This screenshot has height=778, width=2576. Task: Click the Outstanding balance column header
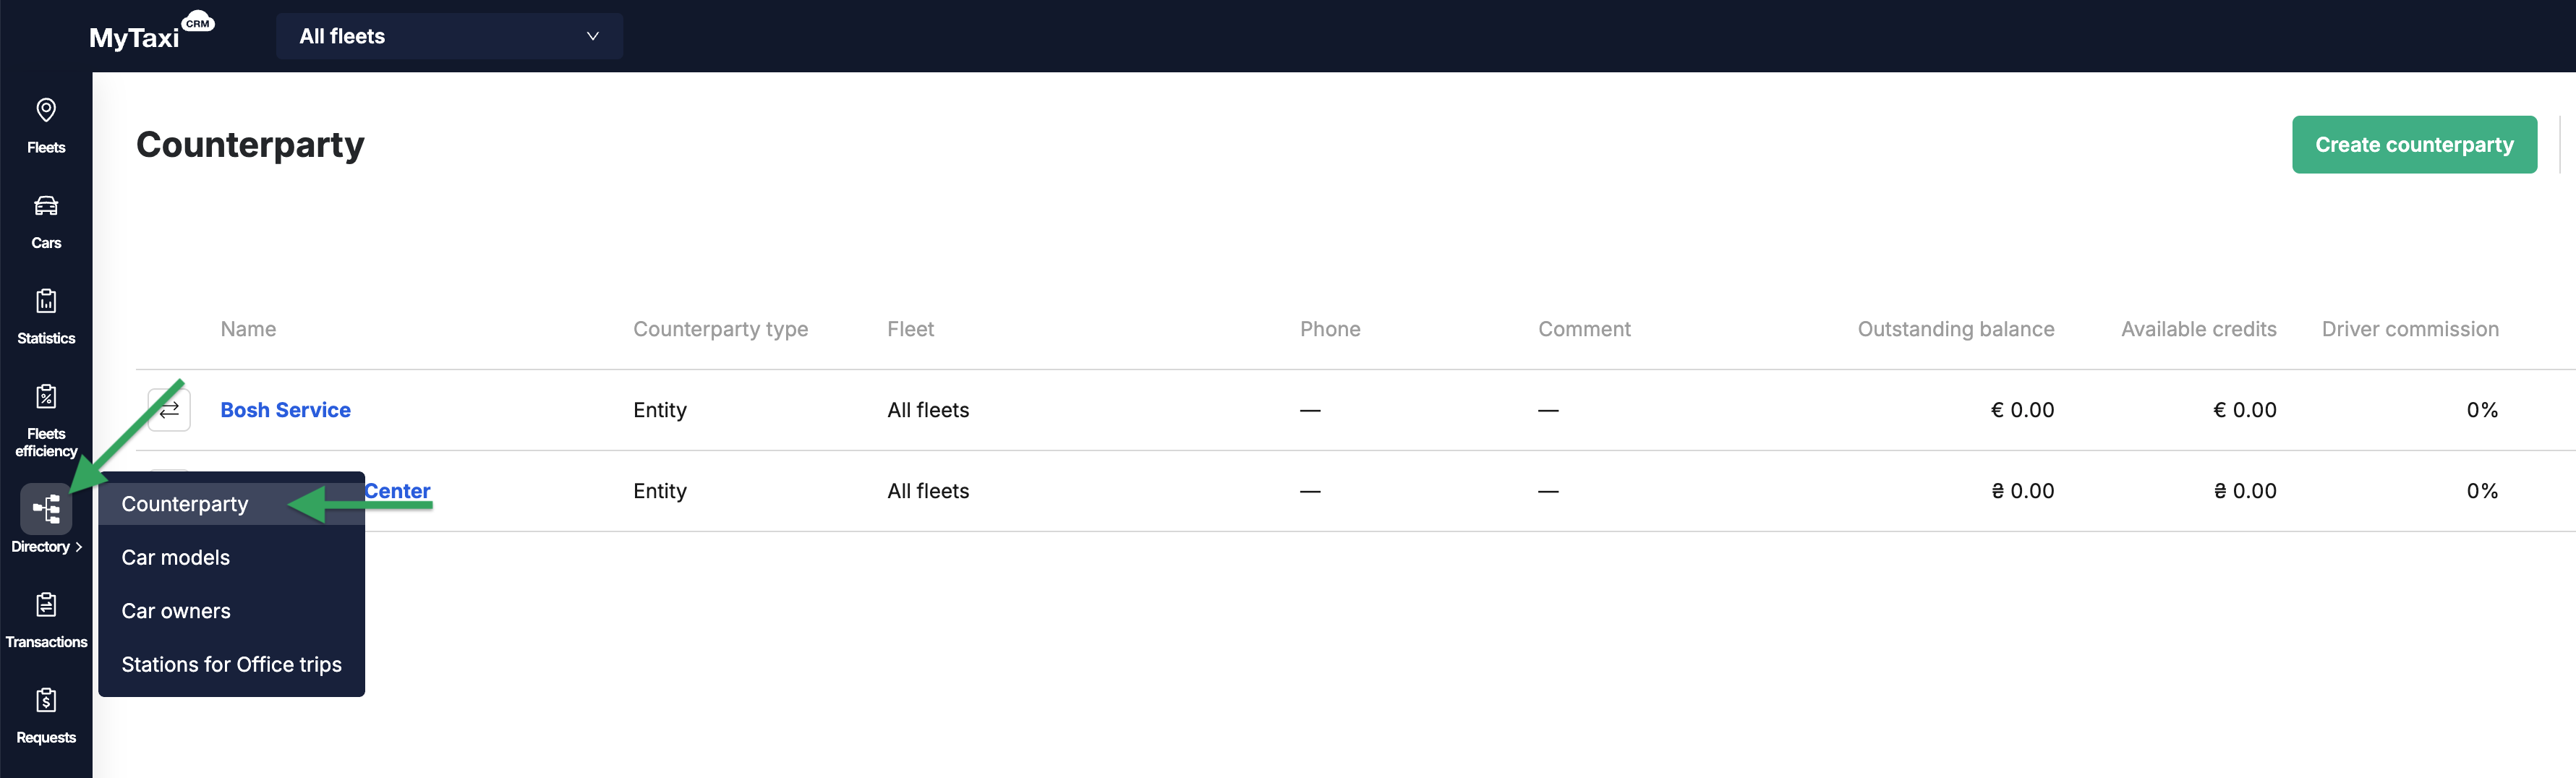click(x=1955, y=329)
